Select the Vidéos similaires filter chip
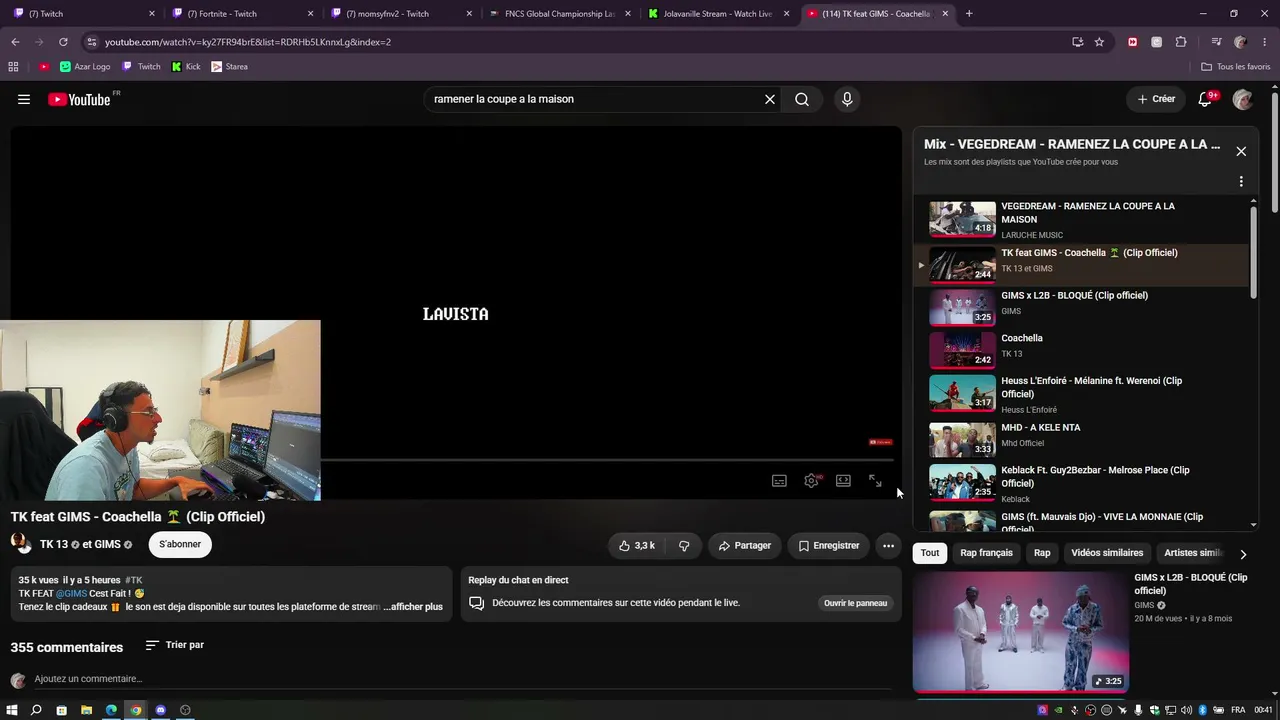 tap(1107, 553)
